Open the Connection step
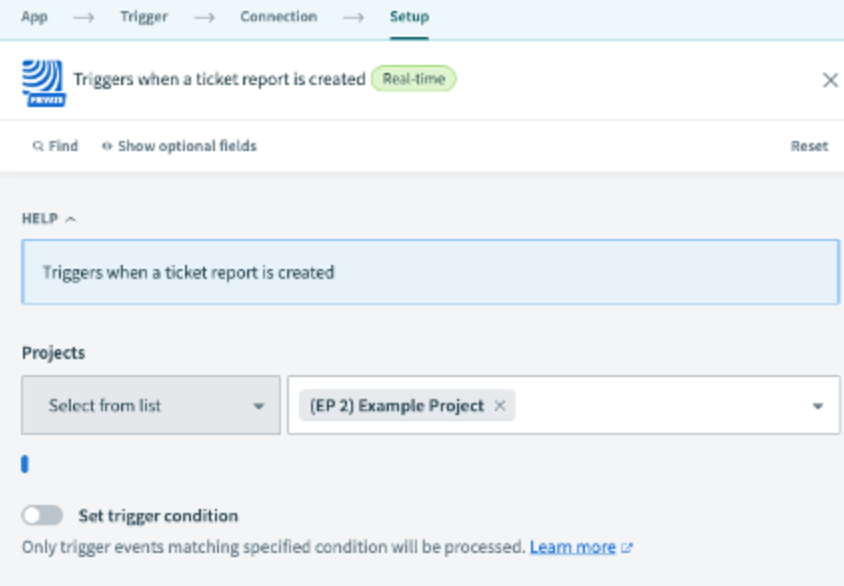This screenshot has width=844, height=586. click(x=278, y=17)
